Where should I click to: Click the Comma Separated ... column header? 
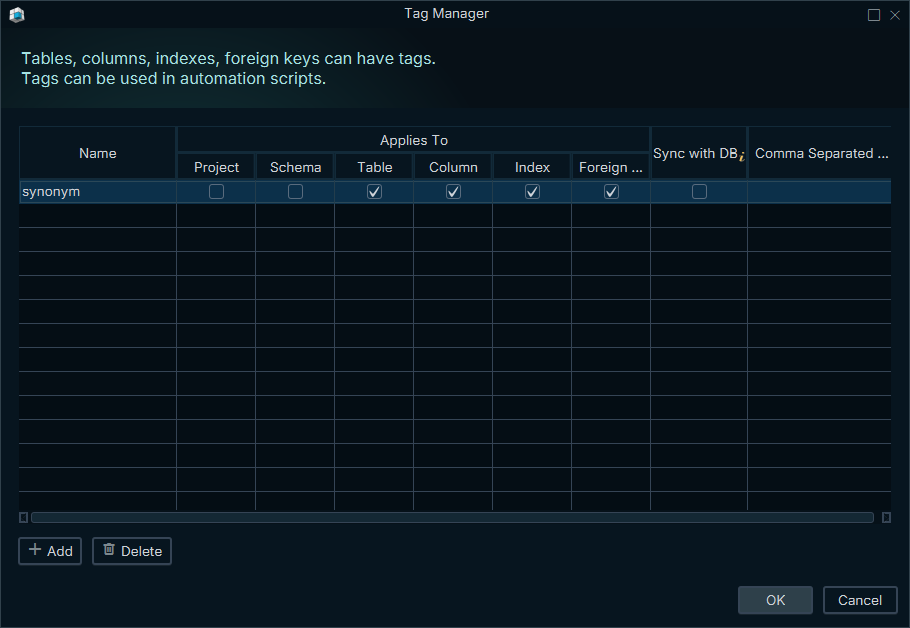click(819, 153)
